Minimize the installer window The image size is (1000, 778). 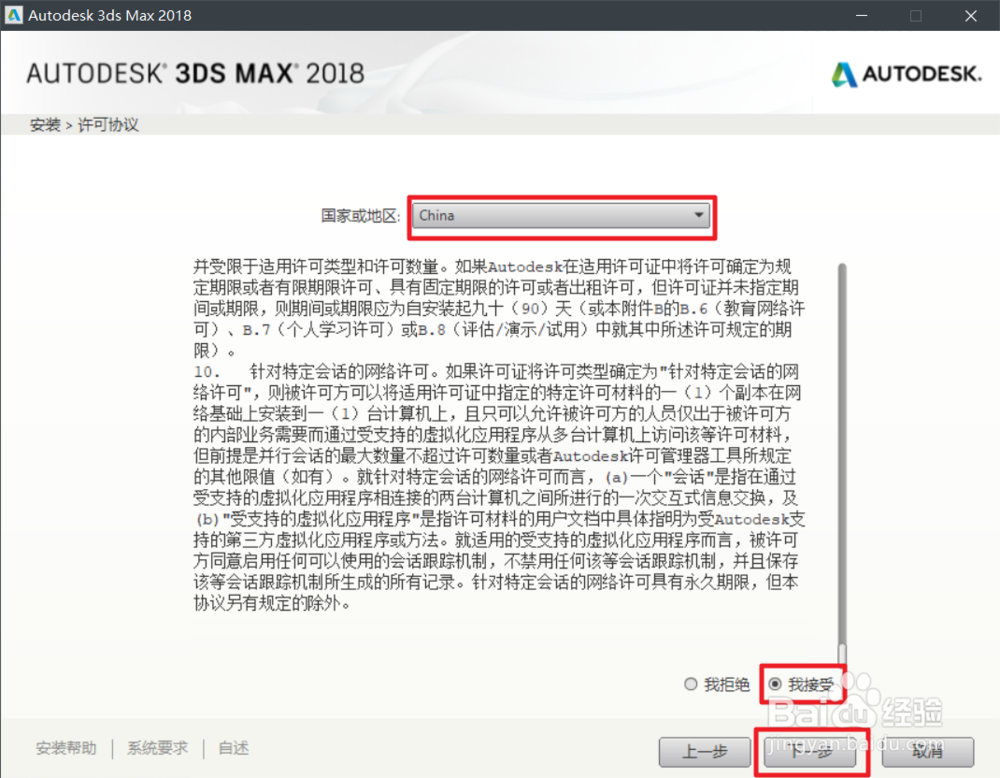point(862,15)
